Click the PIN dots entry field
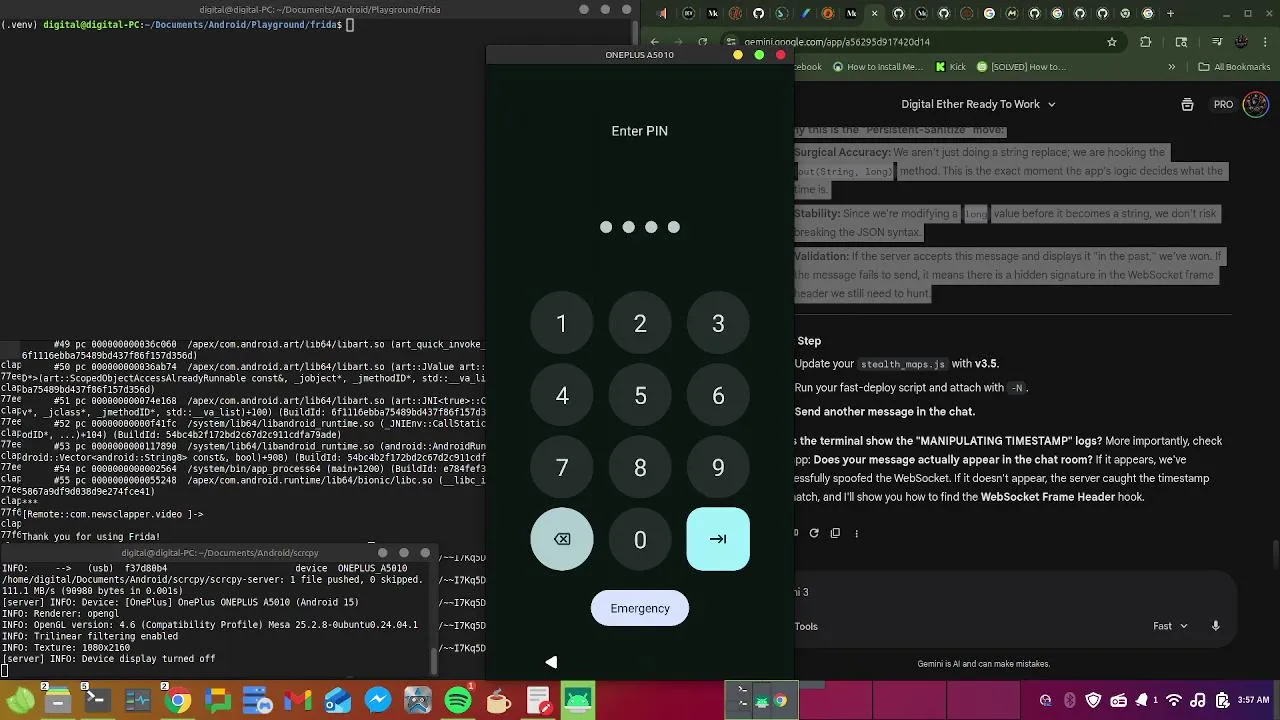This screenshot has width=1280, height=720. pyautogui.click(x=640, y=227)
